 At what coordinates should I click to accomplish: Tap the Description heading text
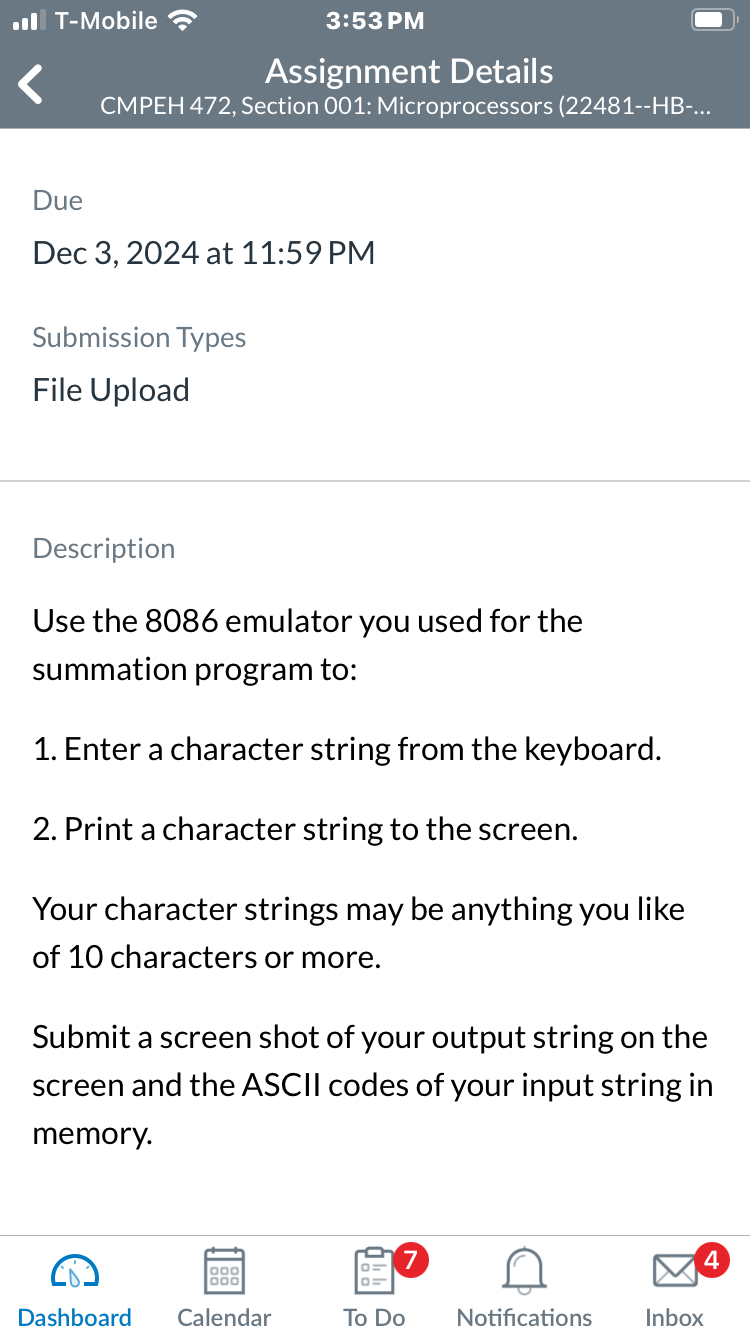pyautogui.click(x=103, y=548)
